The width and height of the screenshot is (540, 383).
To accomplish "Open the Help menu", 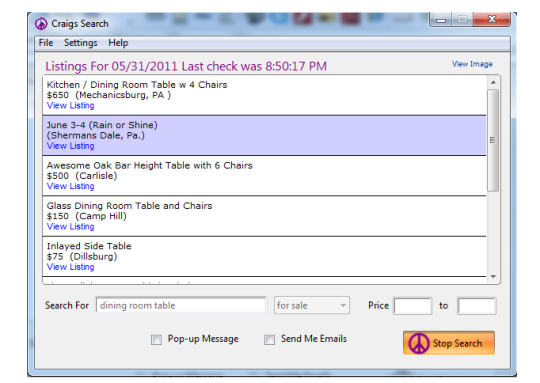I will (118, 43).
